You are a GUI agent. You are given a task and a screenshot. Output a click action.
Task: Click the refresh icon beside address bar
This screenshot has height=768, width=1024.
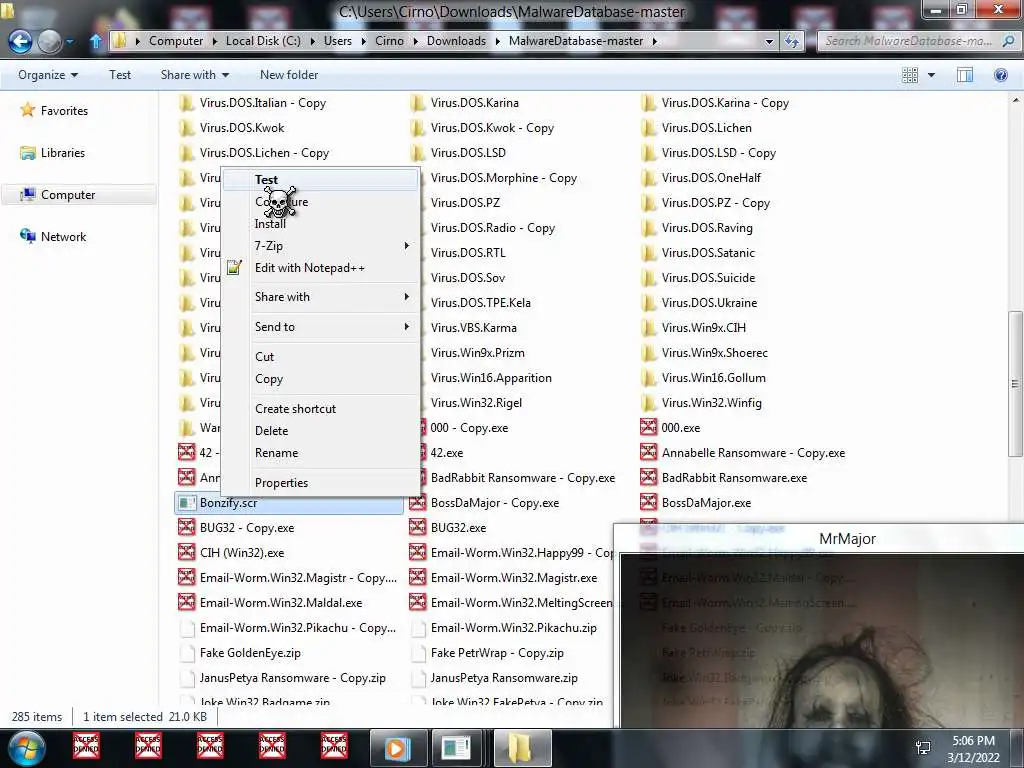click(792, 41)
